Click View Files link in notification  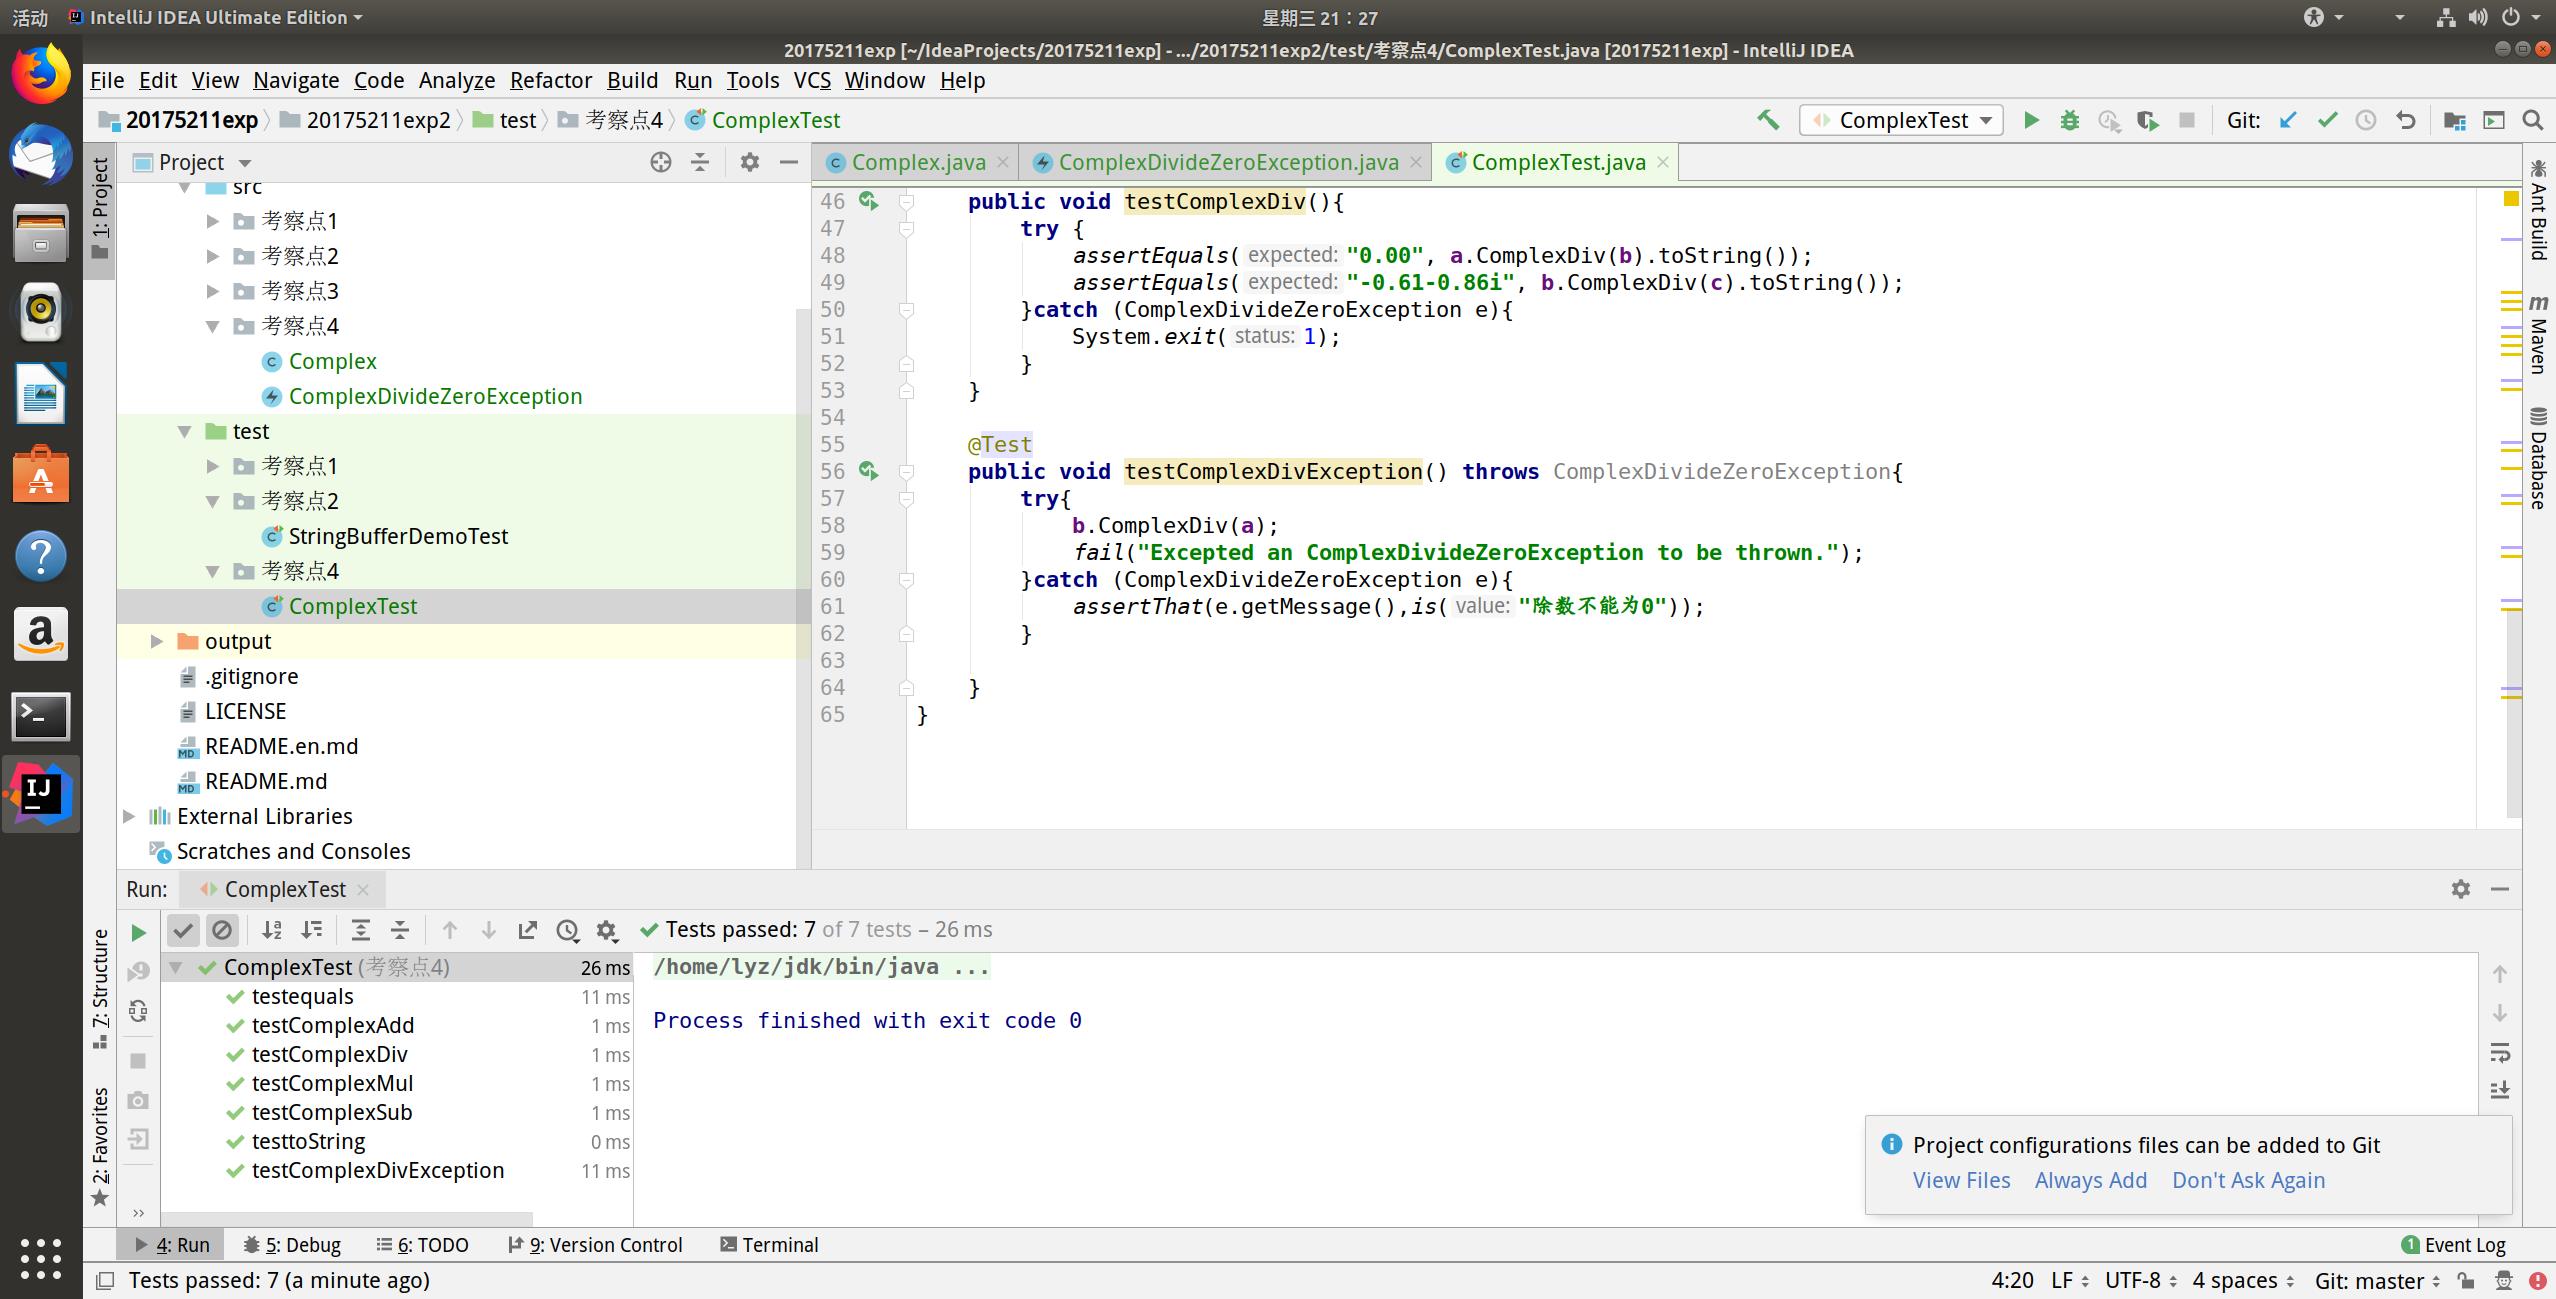(x=1961, y=1180)
